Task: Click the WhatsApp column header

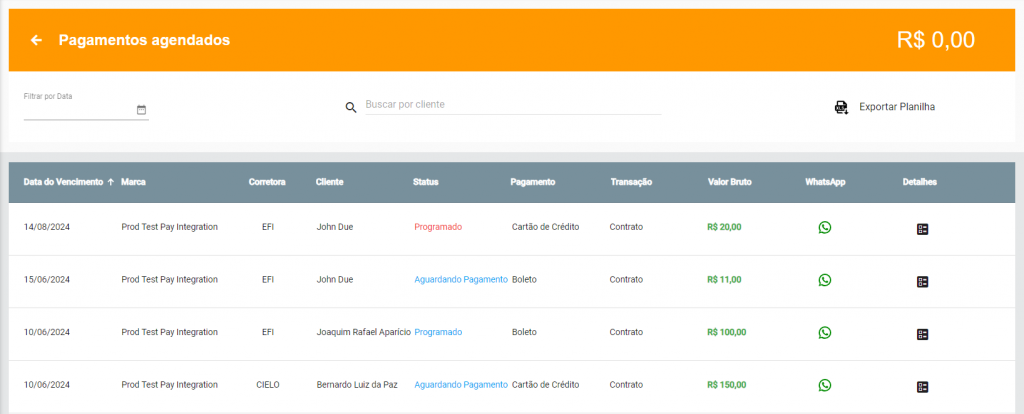Action: click(825, 182)
